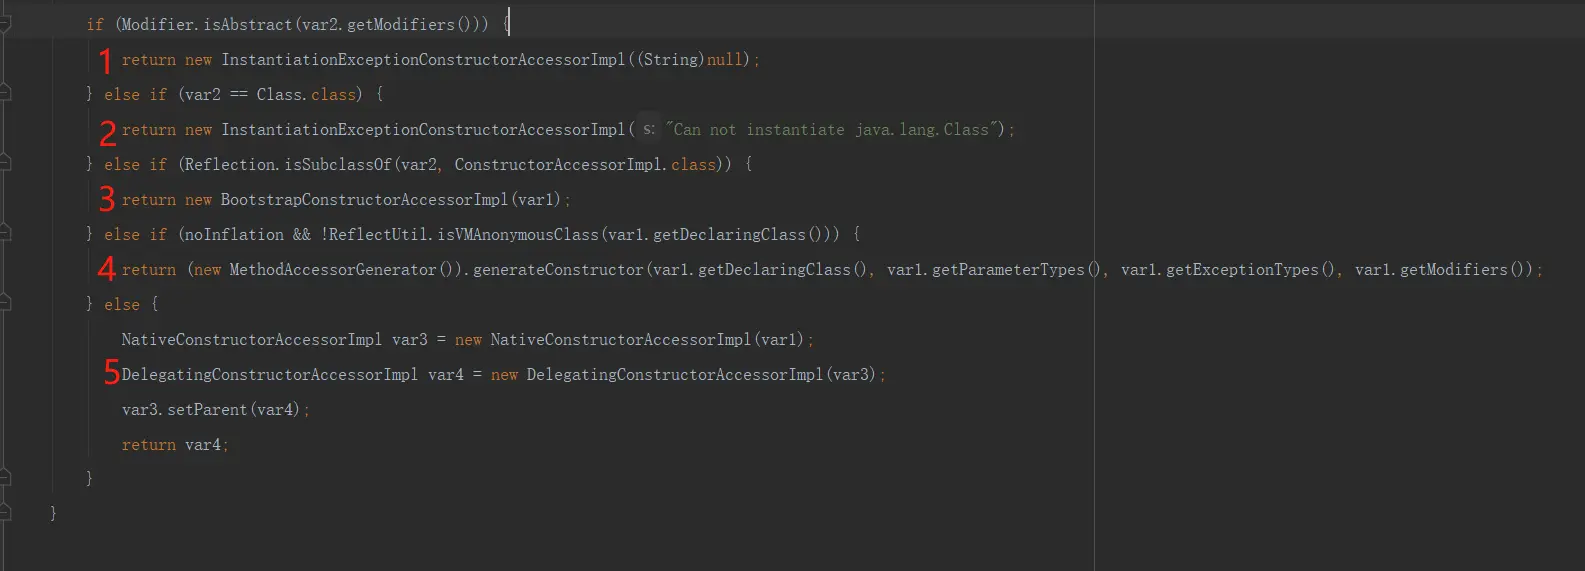The height and width of the screenshot is (571, 1585).
Task: Toggle the fold marker beside 'else if (var2 == Class.class)'
Action: pos(4,93)
